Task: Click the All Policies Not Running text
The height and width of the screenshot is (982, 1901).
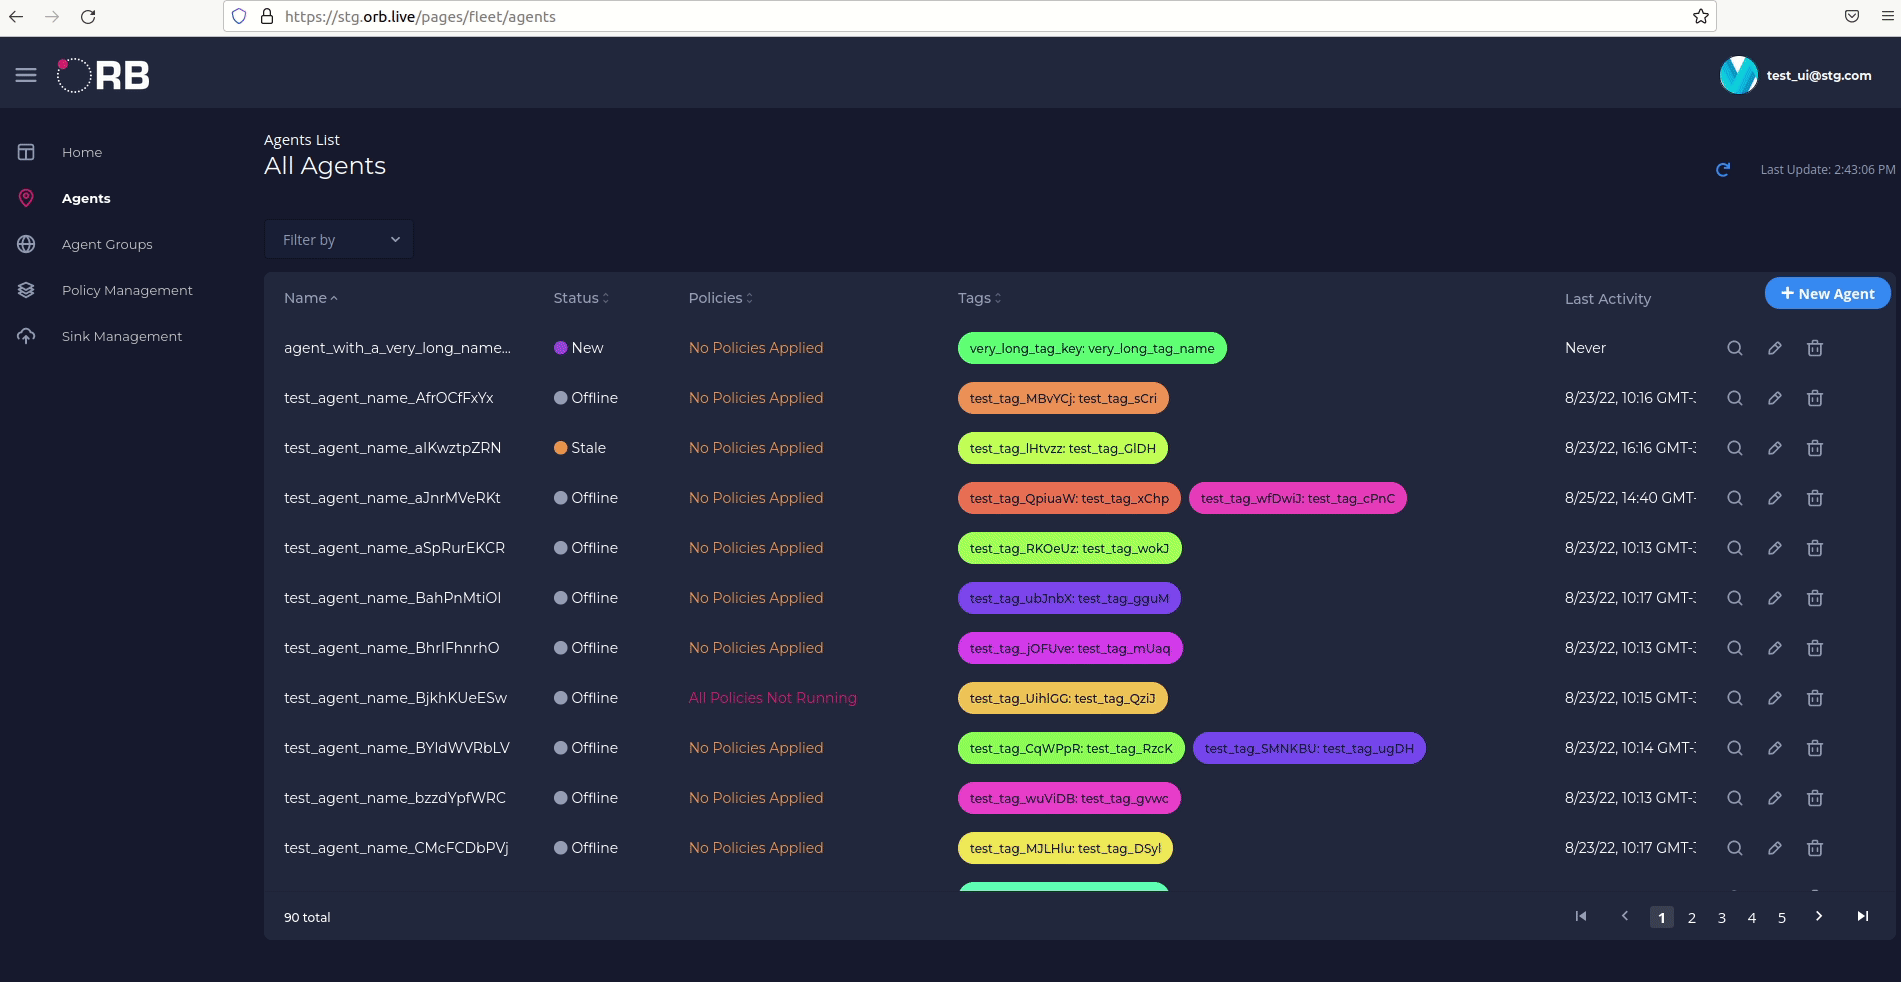Action: tap(773, 698)
